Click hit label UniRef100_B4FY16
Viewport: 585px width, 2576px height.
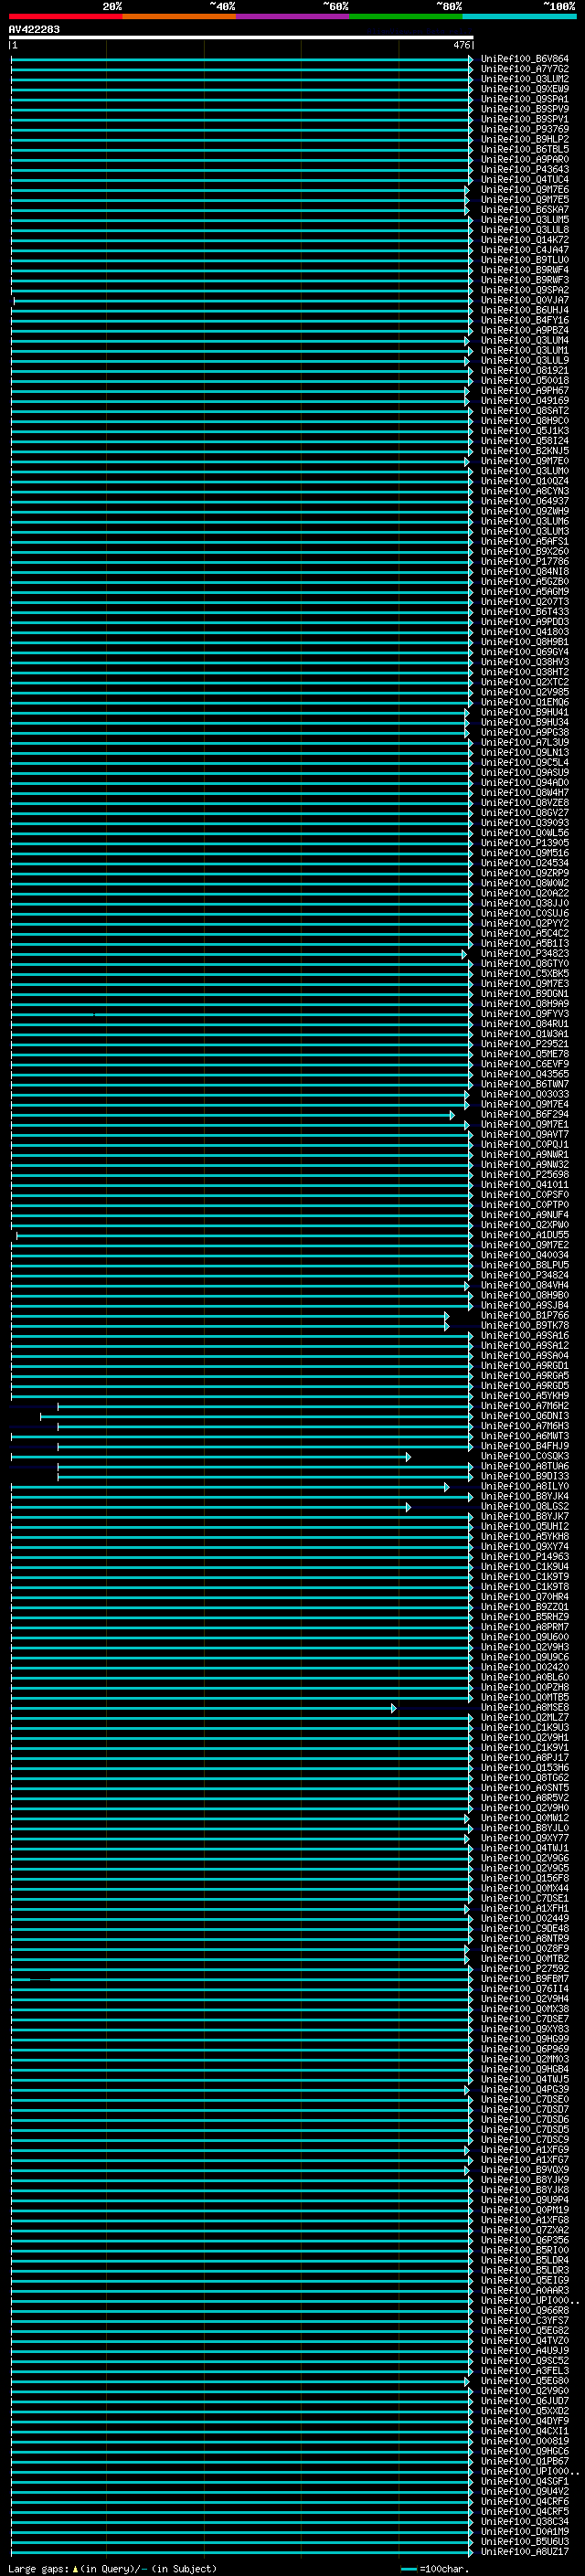[525, 320]
